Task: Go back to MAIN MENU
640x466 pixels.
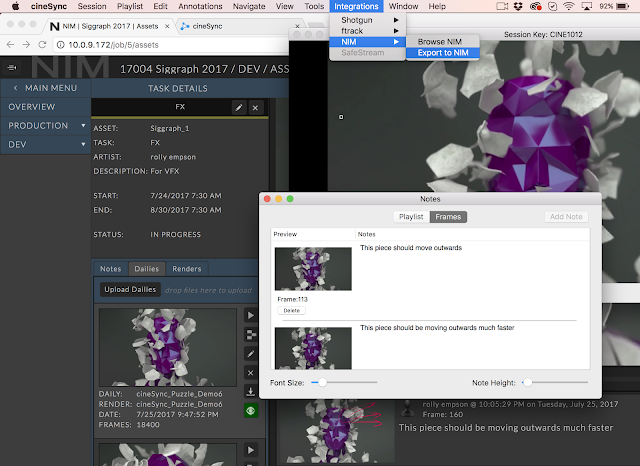Action: [45, 88]
